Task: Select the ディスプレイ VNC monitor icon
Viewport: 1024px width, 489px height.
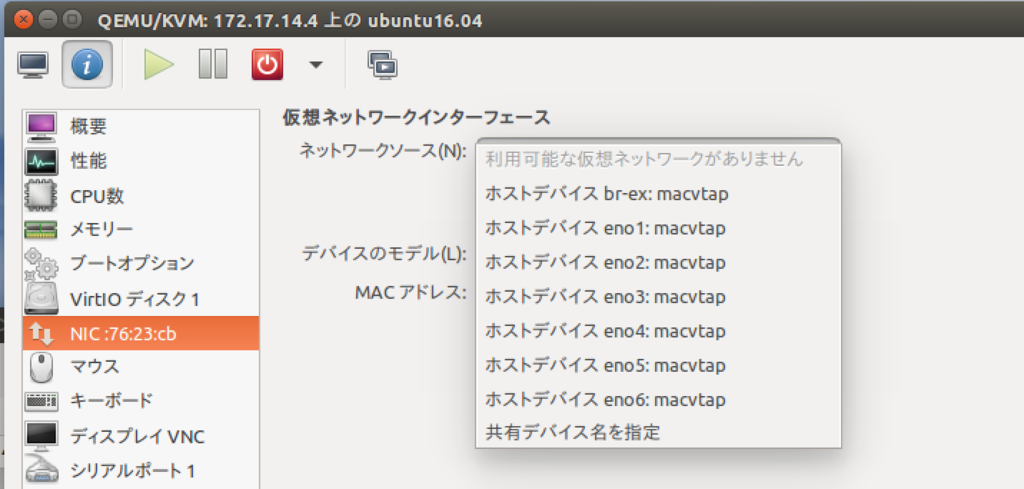Action: click(42, 435)
